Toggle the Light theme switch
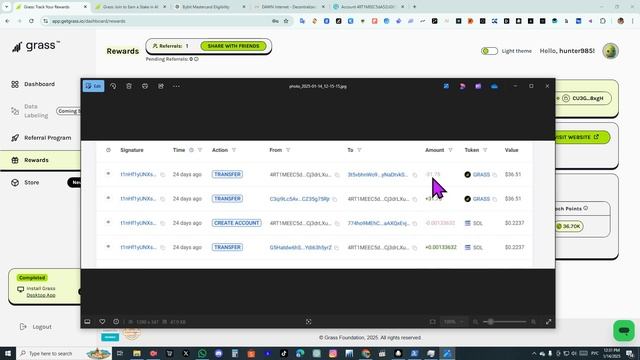 (489, 51)
